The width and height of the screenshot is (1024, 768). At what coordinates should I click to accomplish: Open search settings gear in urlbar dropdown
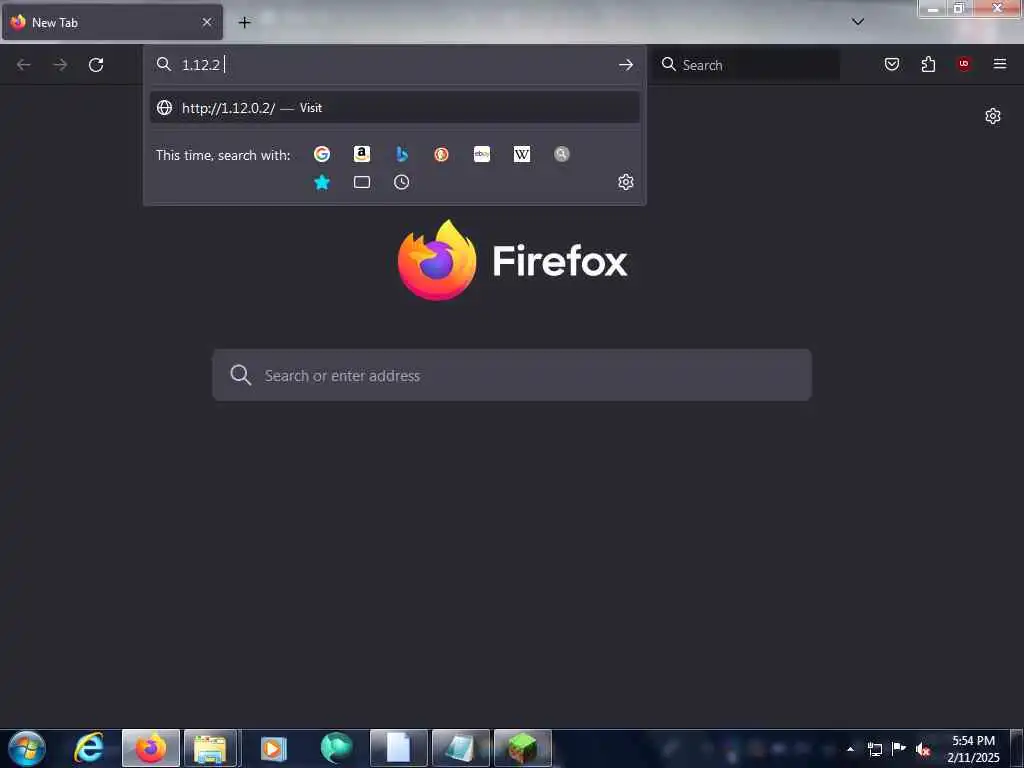[626, 182]
